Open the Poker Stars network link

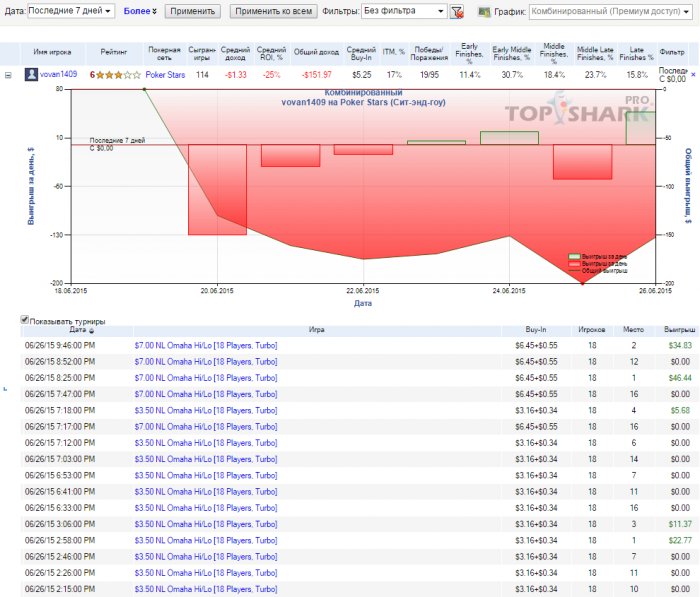point(164,74)
